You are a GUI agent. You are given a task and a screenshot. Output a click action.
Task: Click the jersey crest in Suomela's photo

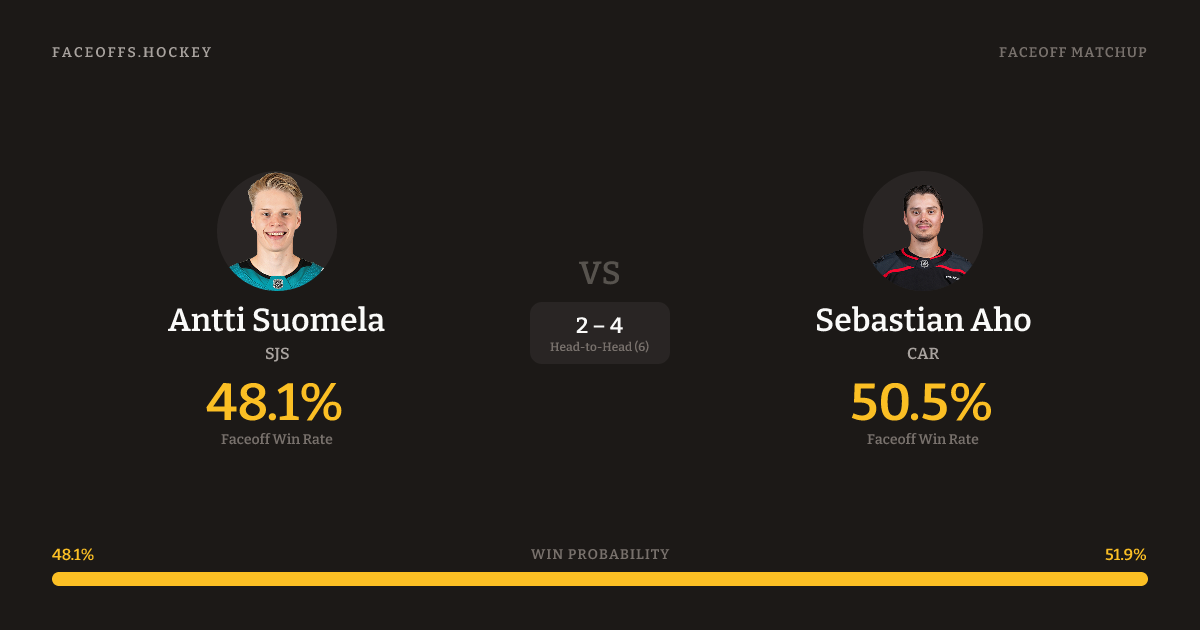278,283
